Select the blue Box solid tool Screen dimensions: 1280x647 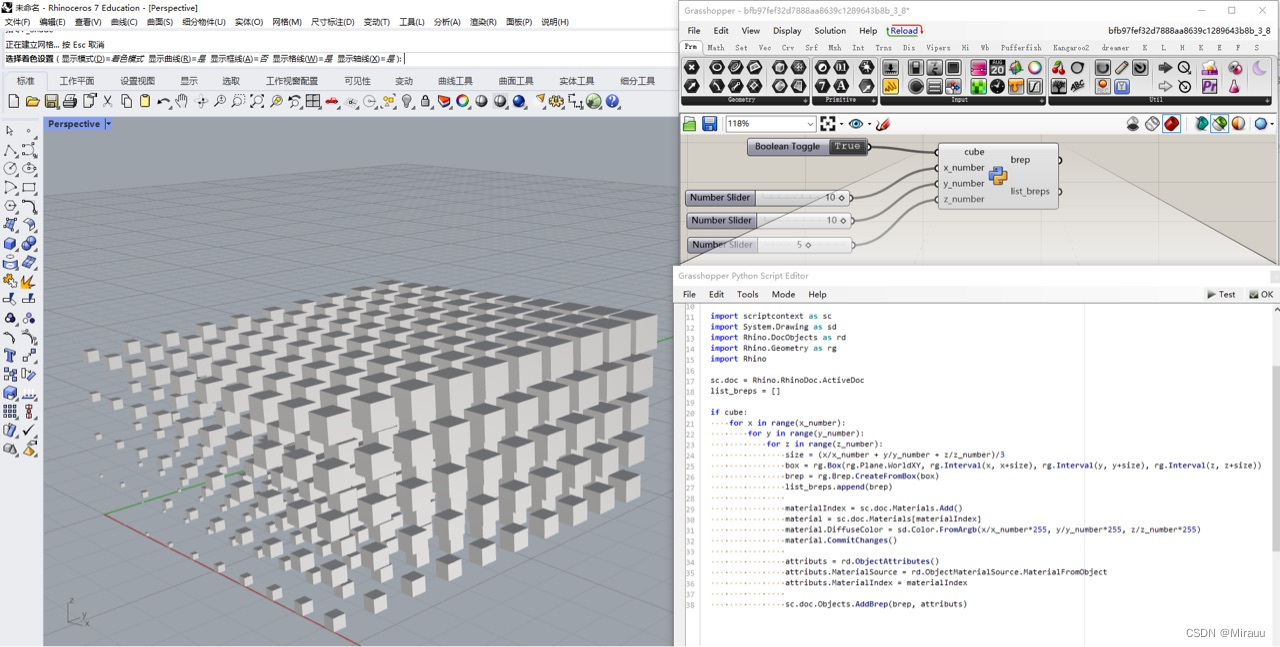(10, 243)
